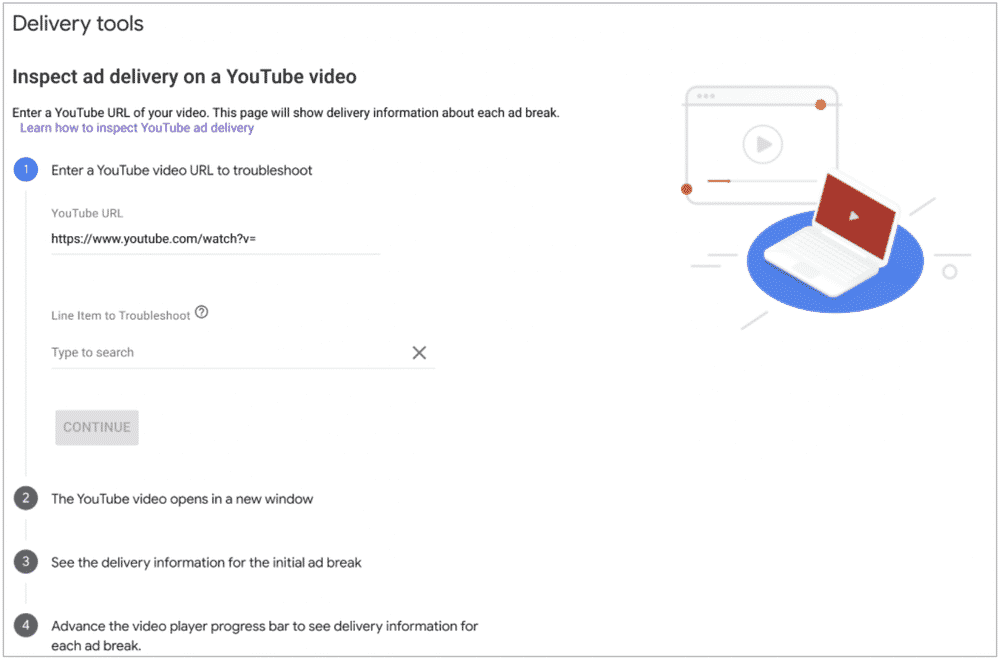Screen dimensions: 1000x660
Task: Click the Inspect ad delivery on a YouTube video heading
Action: coord(184,77)
